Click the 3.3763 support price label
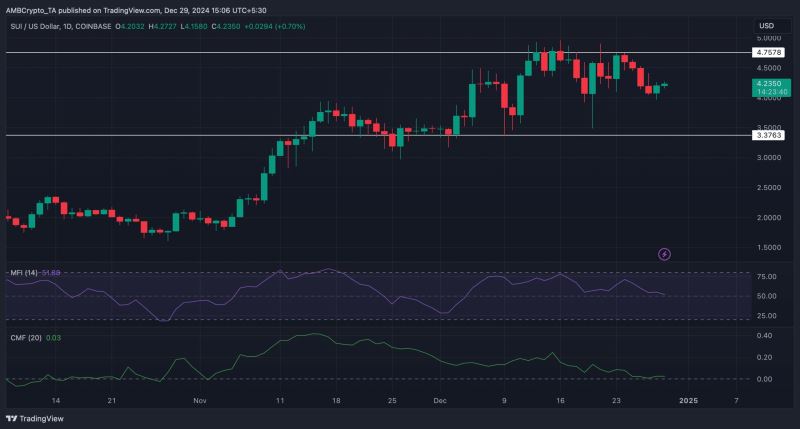The width and height of the screenshot is (800, 429). [765, 135]
